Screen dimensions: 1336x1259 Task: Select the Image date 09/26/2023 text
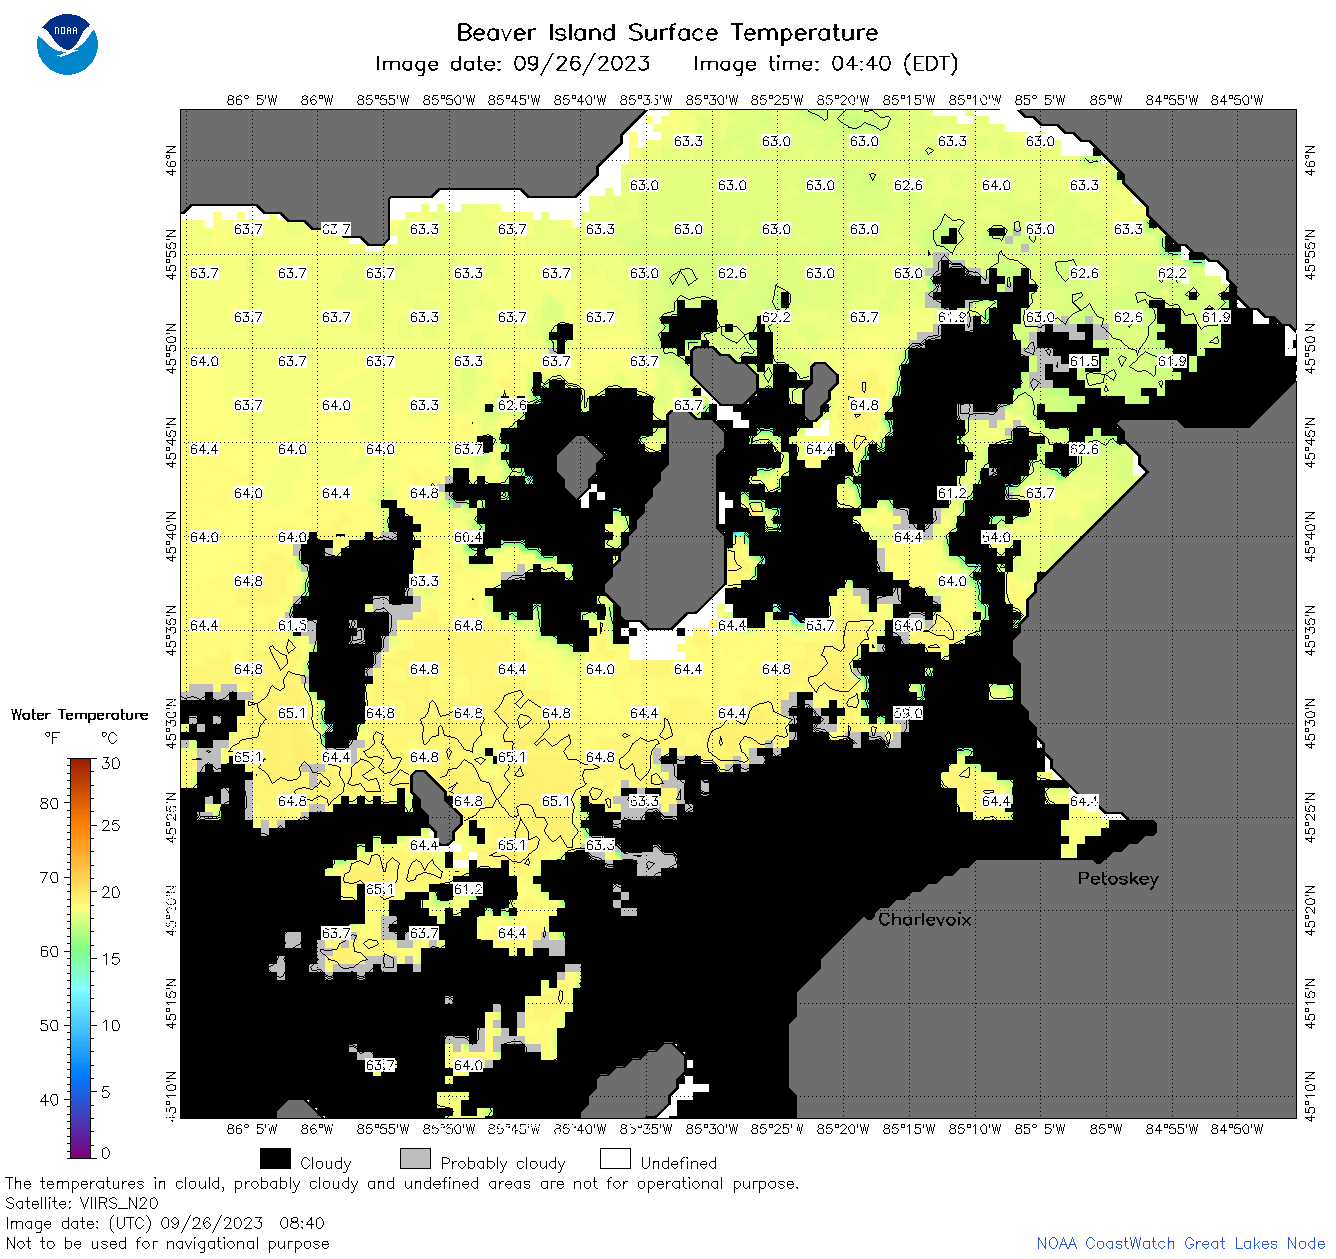pyautogui.click(x=512, y=64)
